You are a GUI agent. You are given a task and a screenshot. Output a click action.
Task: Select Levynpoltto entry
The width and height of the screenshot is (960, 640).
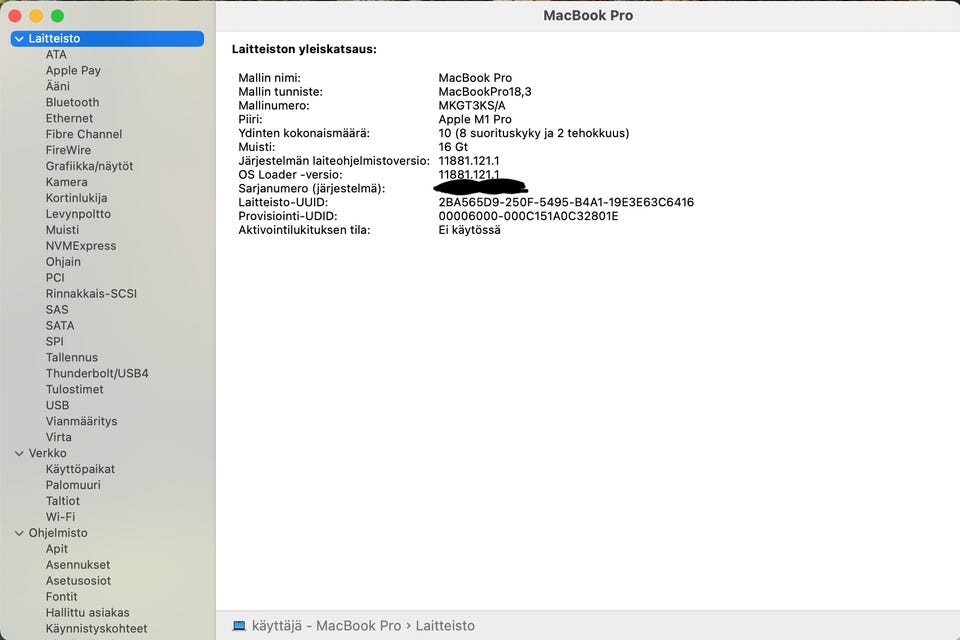[78, 214]
